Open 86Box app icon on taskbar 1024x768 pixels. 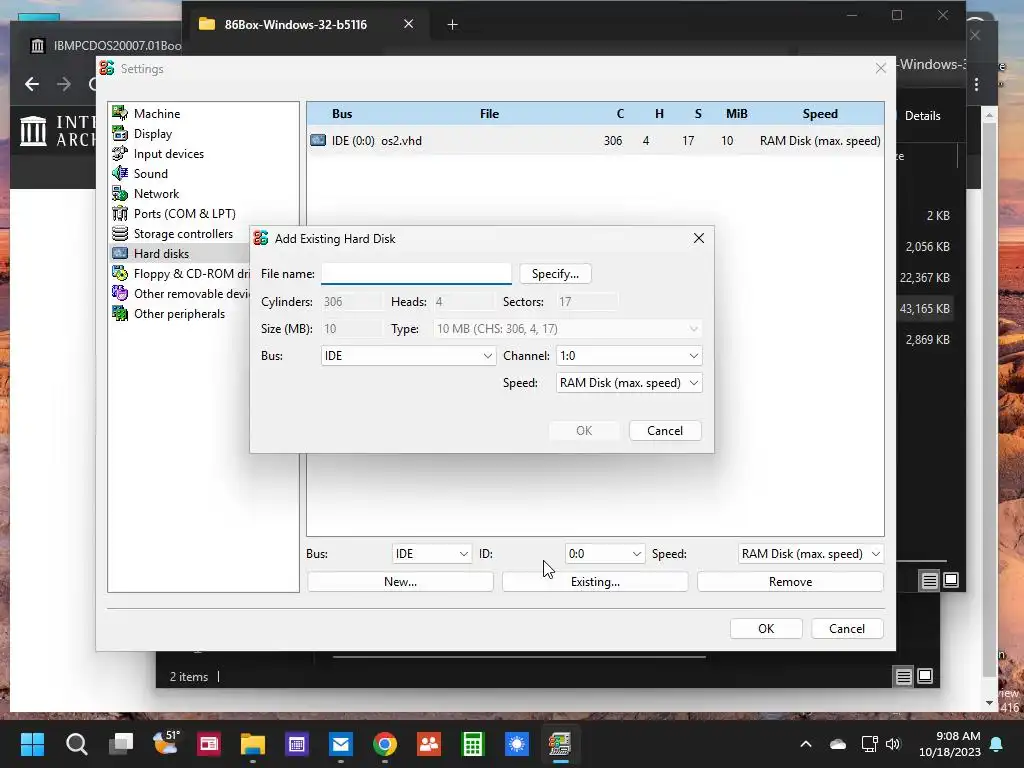coord(560,744)
